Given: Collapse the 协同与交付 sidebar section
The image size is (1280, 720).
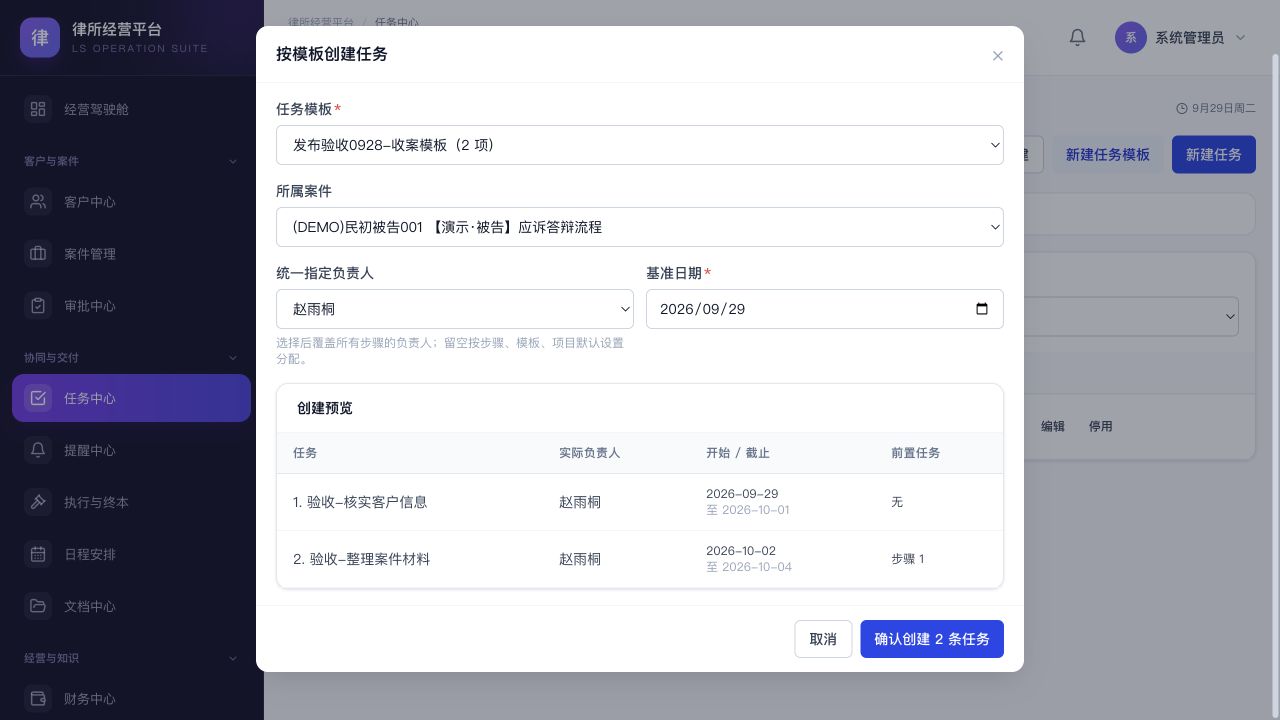Looking at the screenshot, I should 233,357.
